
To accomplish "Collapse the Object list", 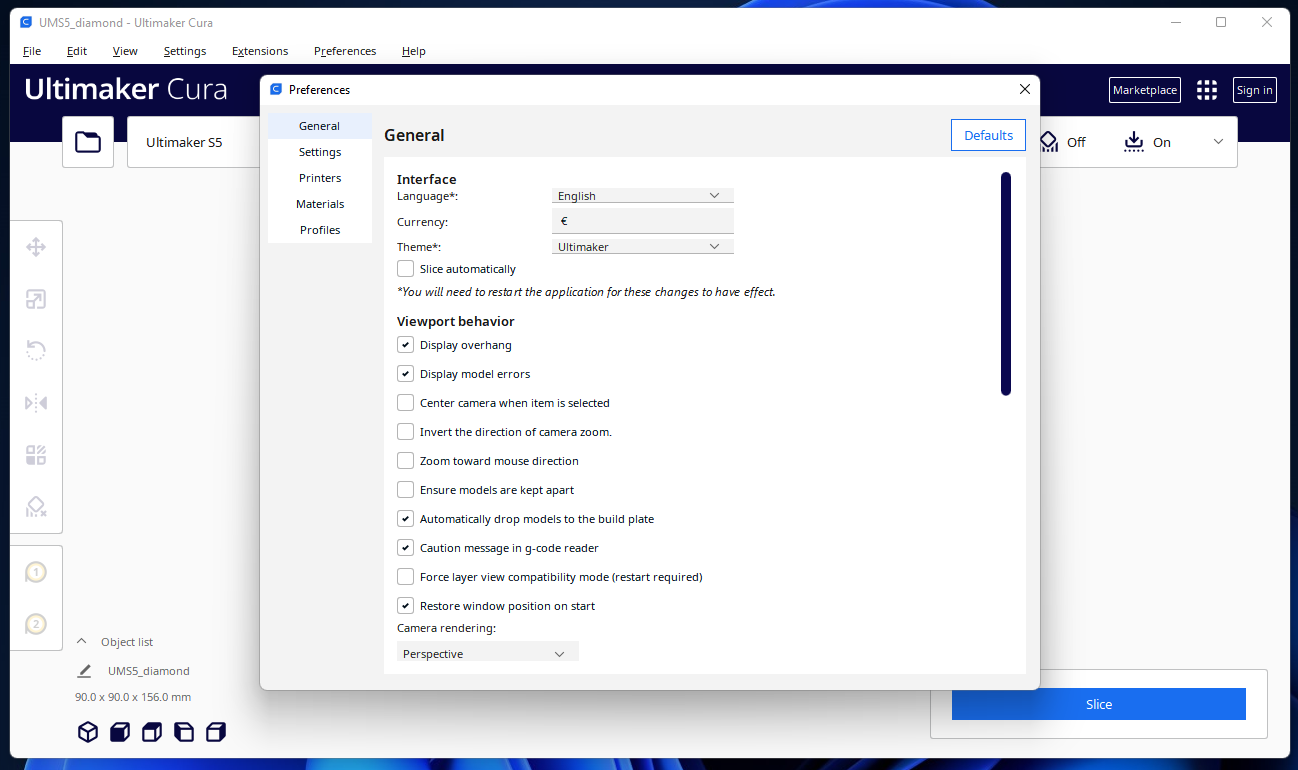I will pyautogui.click(x=82, y=642).
